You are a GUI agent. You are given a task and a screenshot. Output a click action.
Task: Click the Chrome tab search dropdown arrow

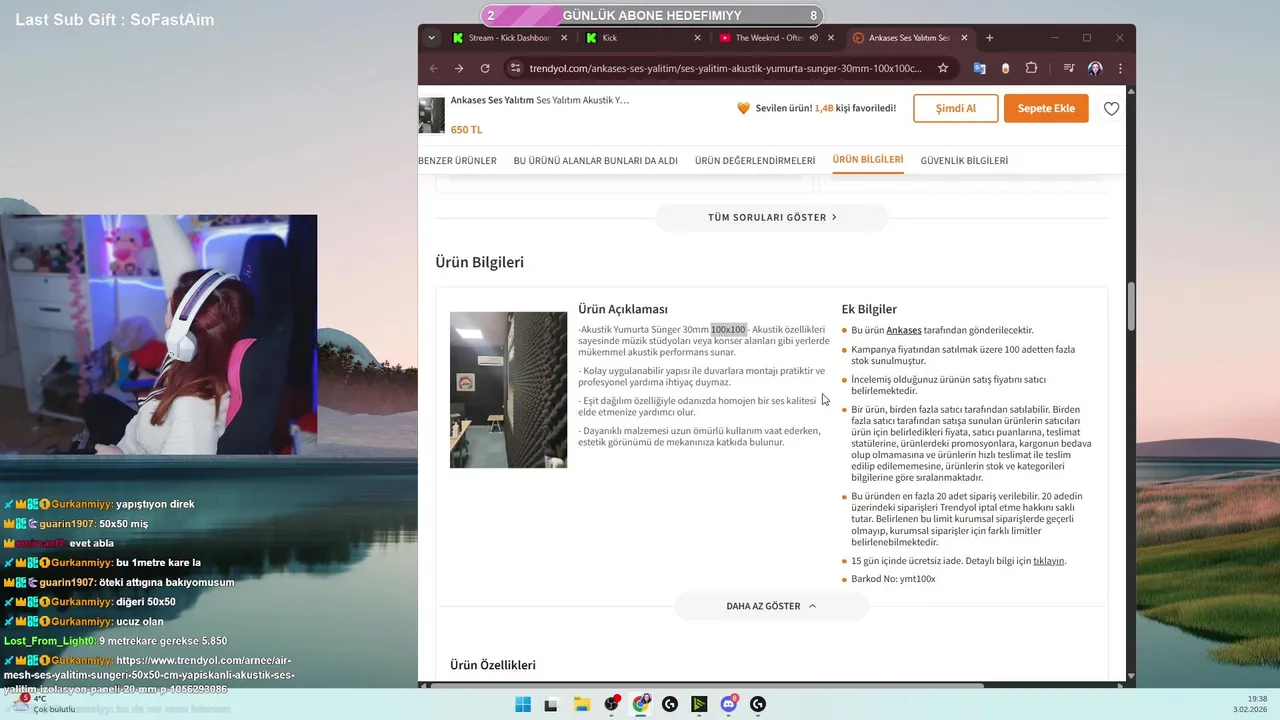coord(431,38)
